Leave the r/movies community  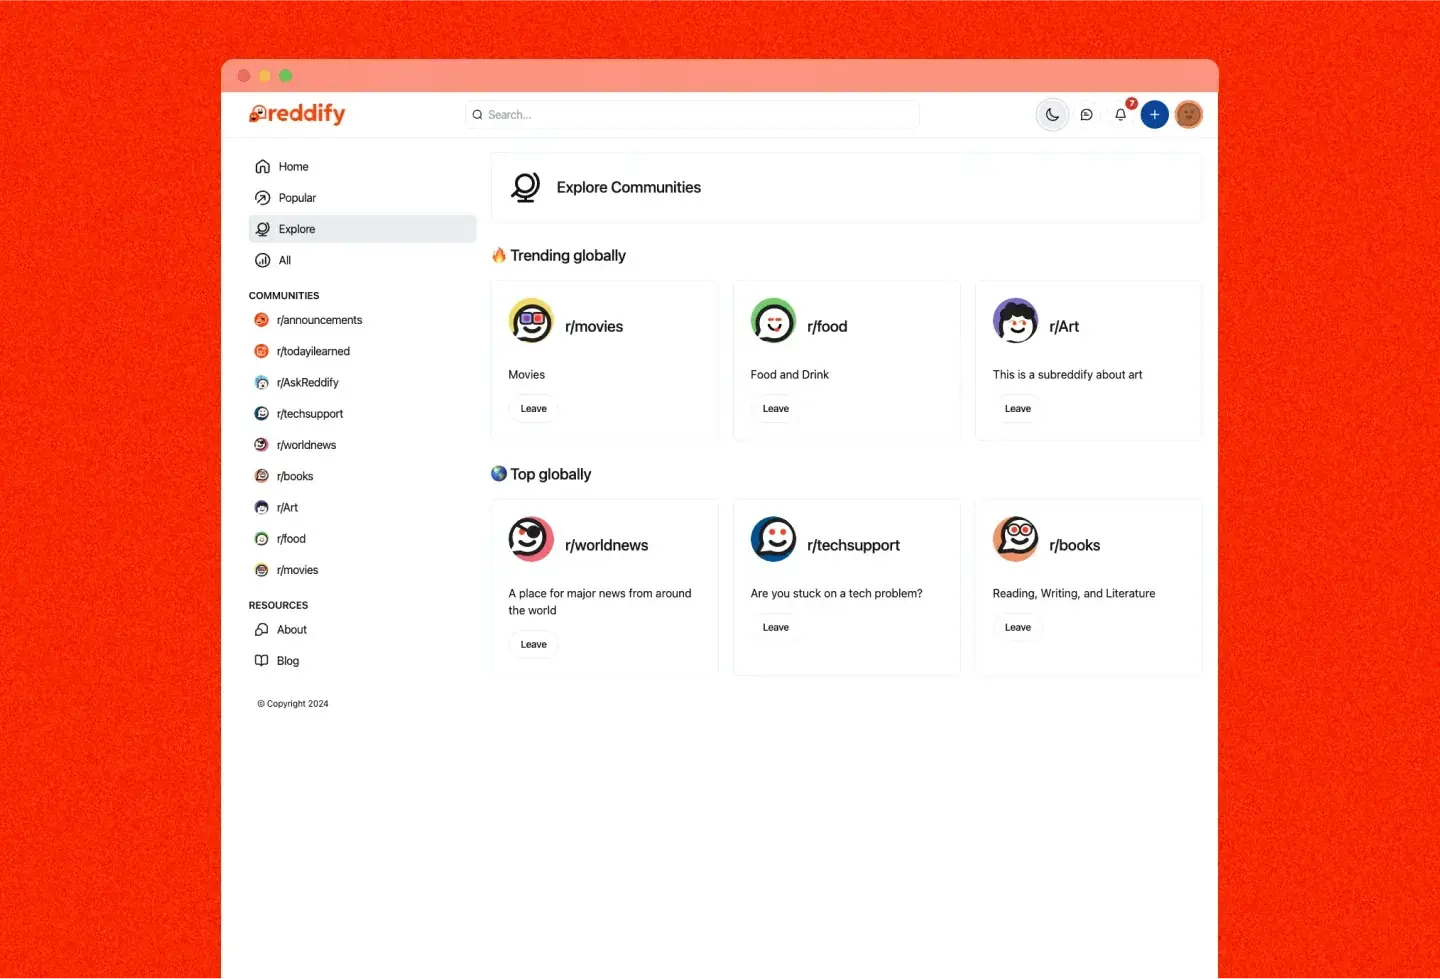click(x=534, y=409)
